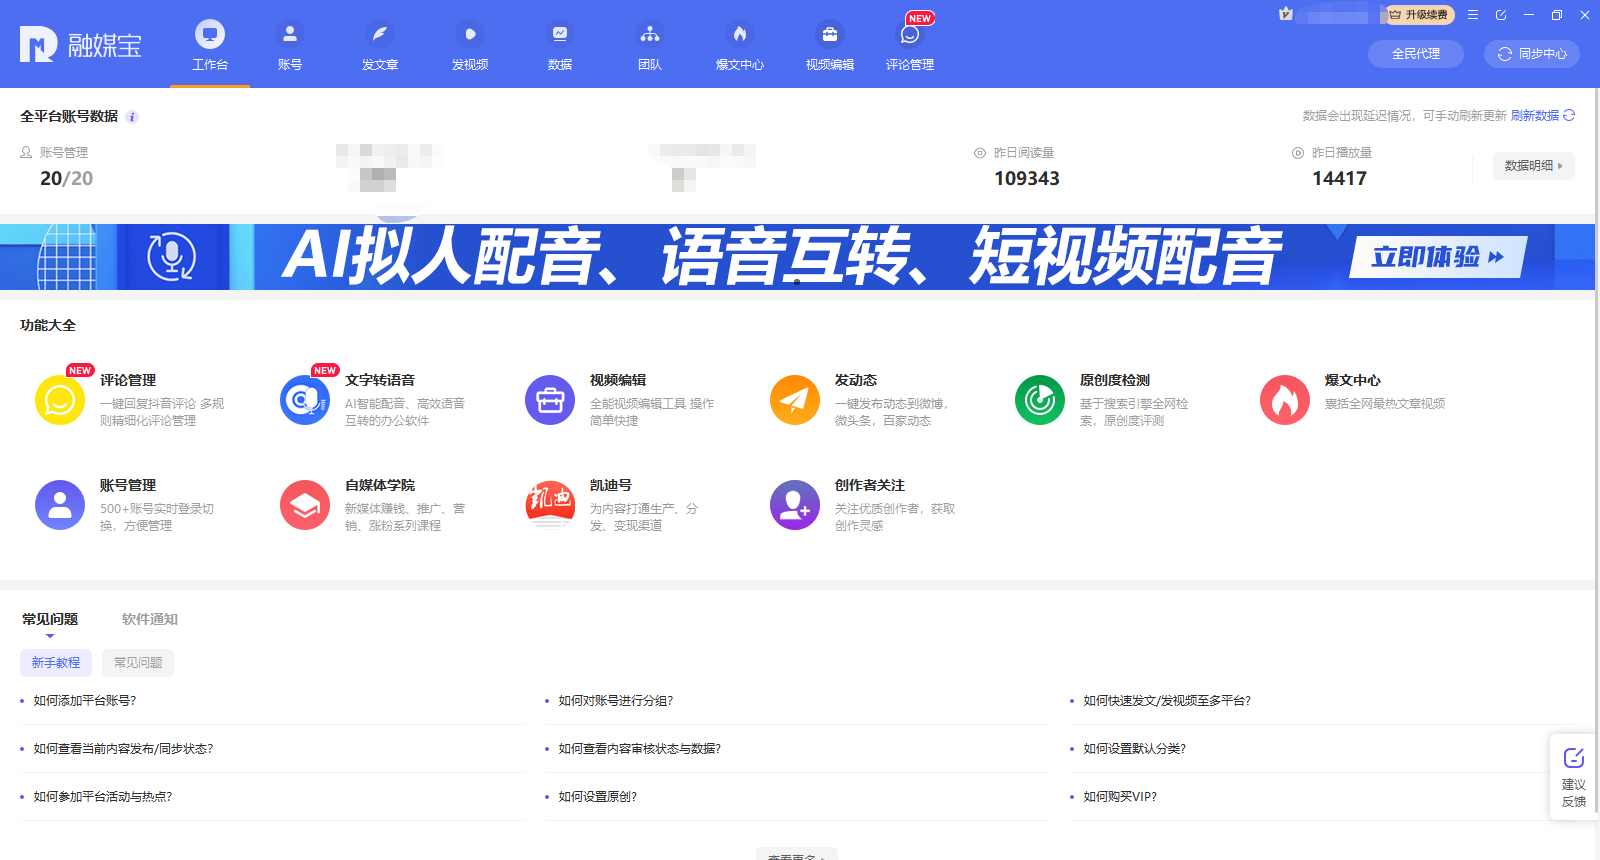Click the 同步中心 button
The width and height of the screenshot is (1600, 860).
click(1532, 54)
